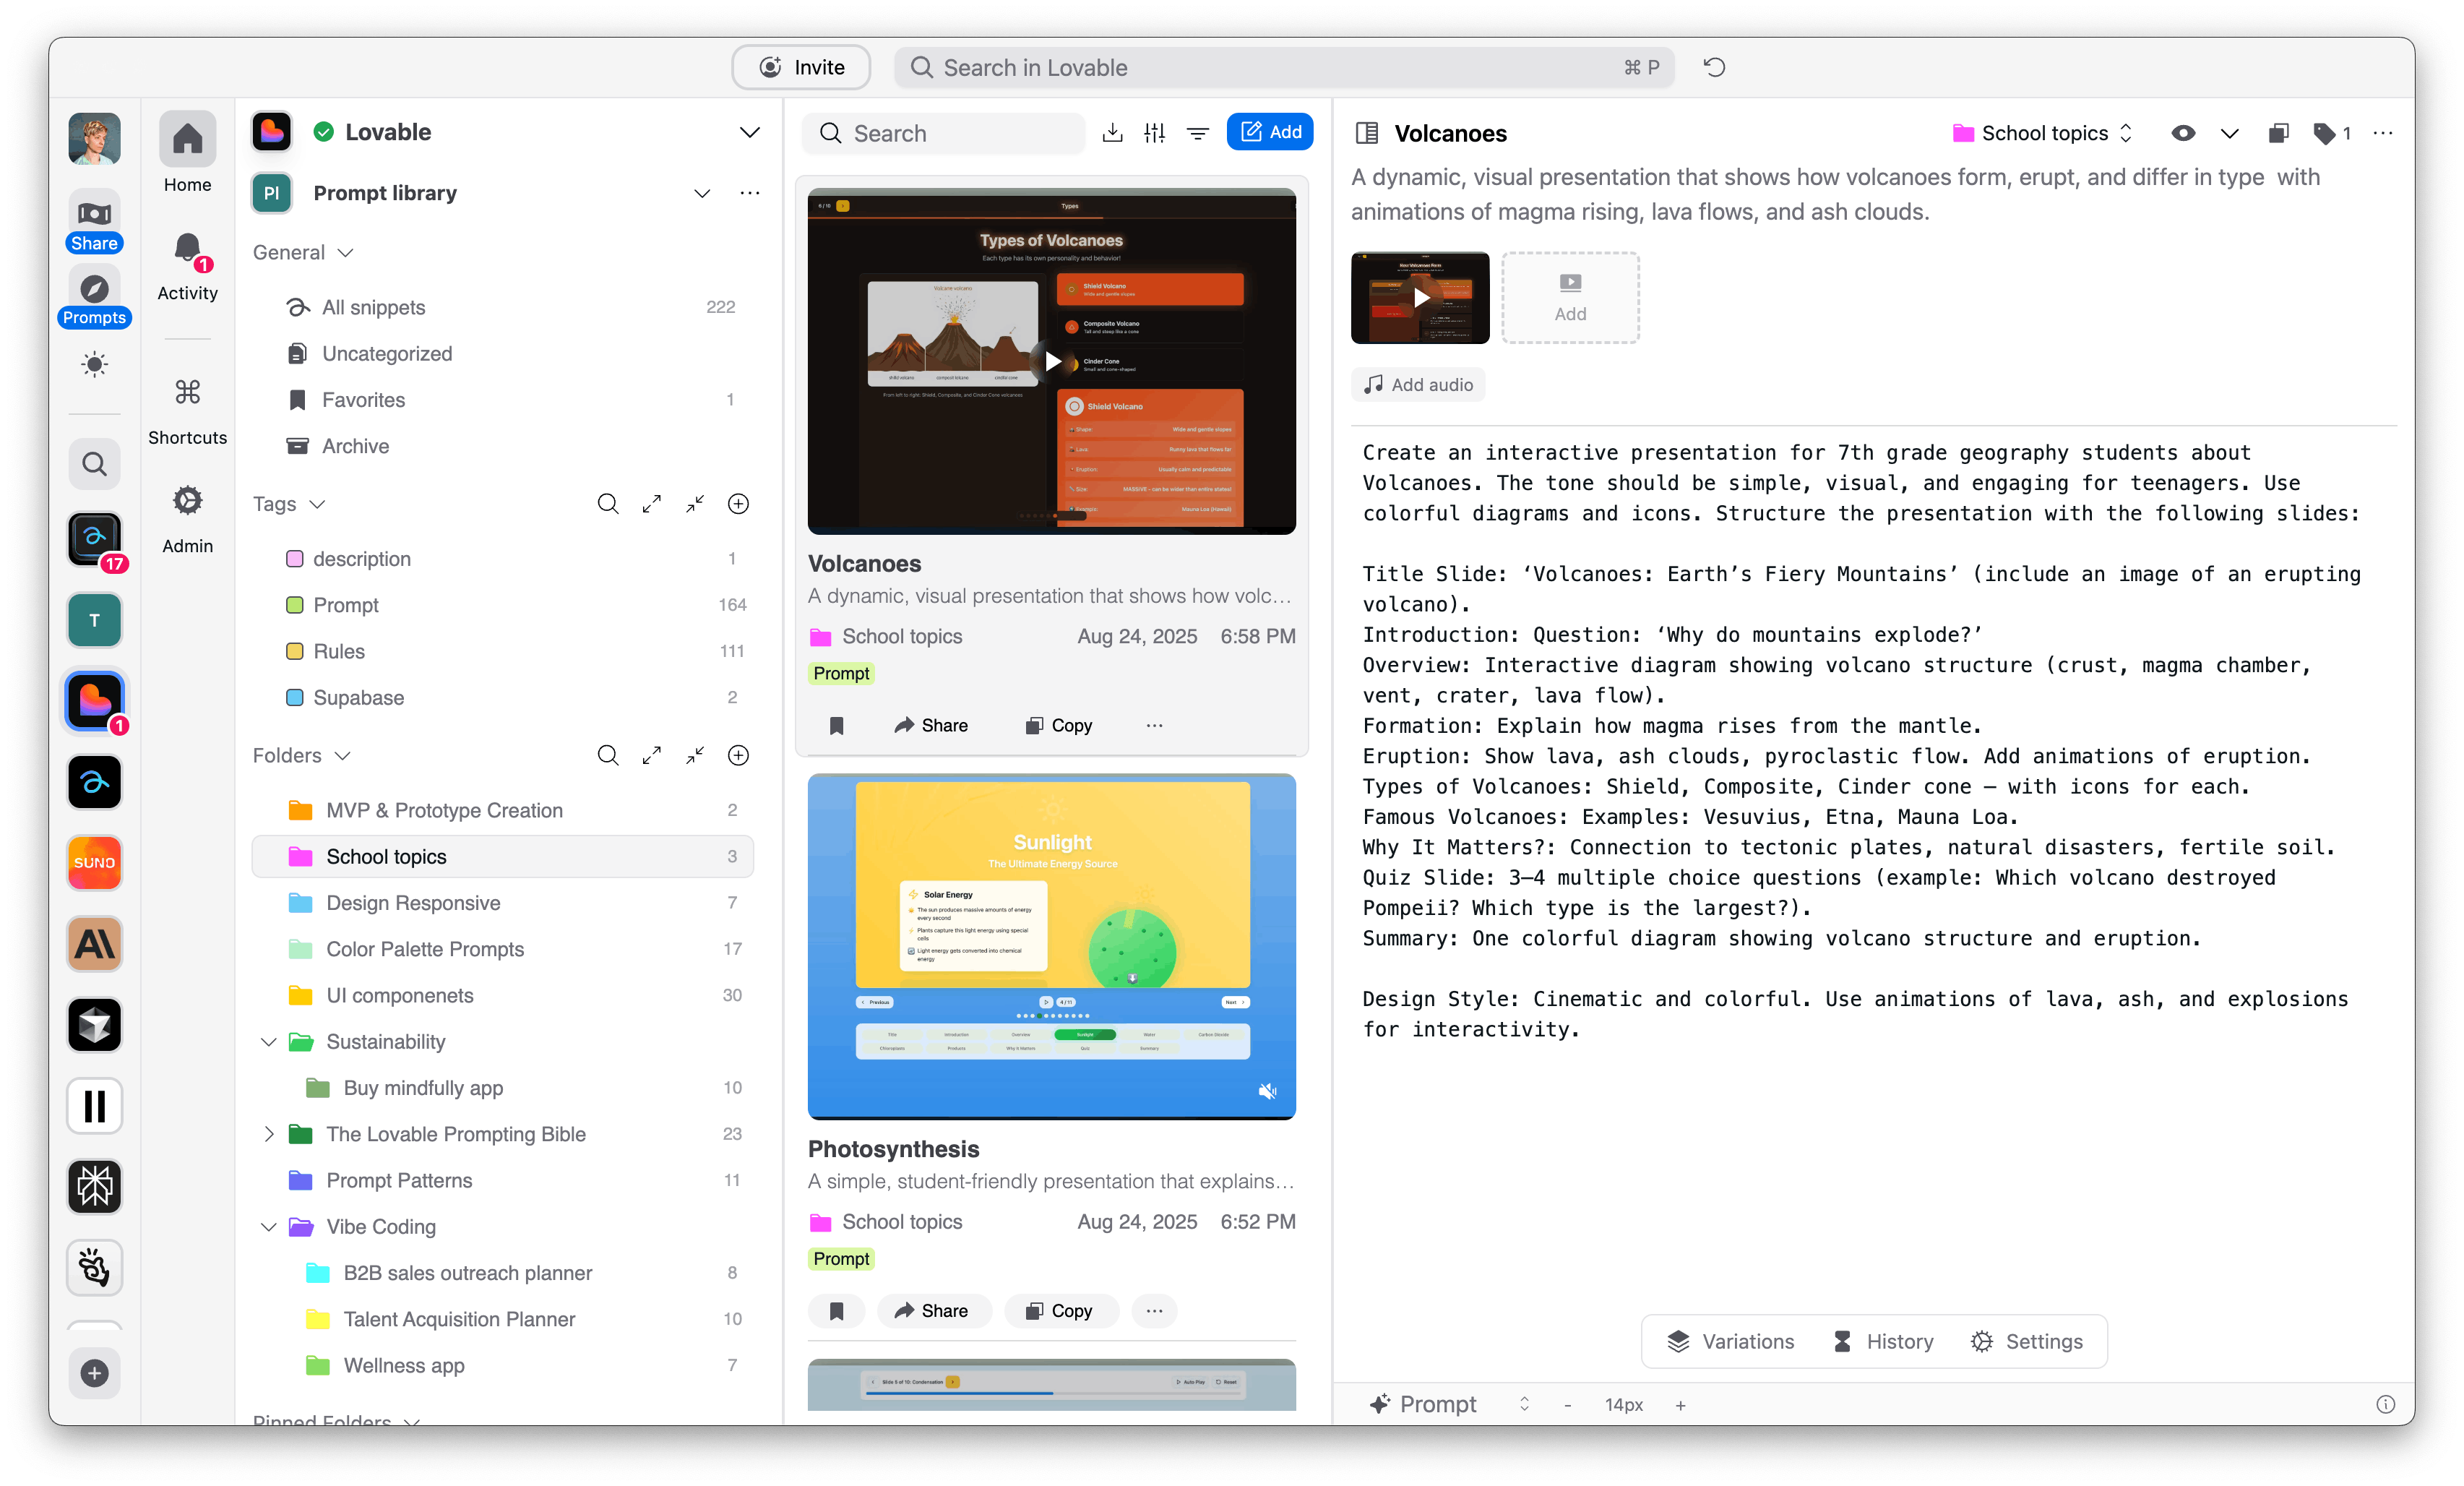Click the add tag plus icon

coord(738,504)
